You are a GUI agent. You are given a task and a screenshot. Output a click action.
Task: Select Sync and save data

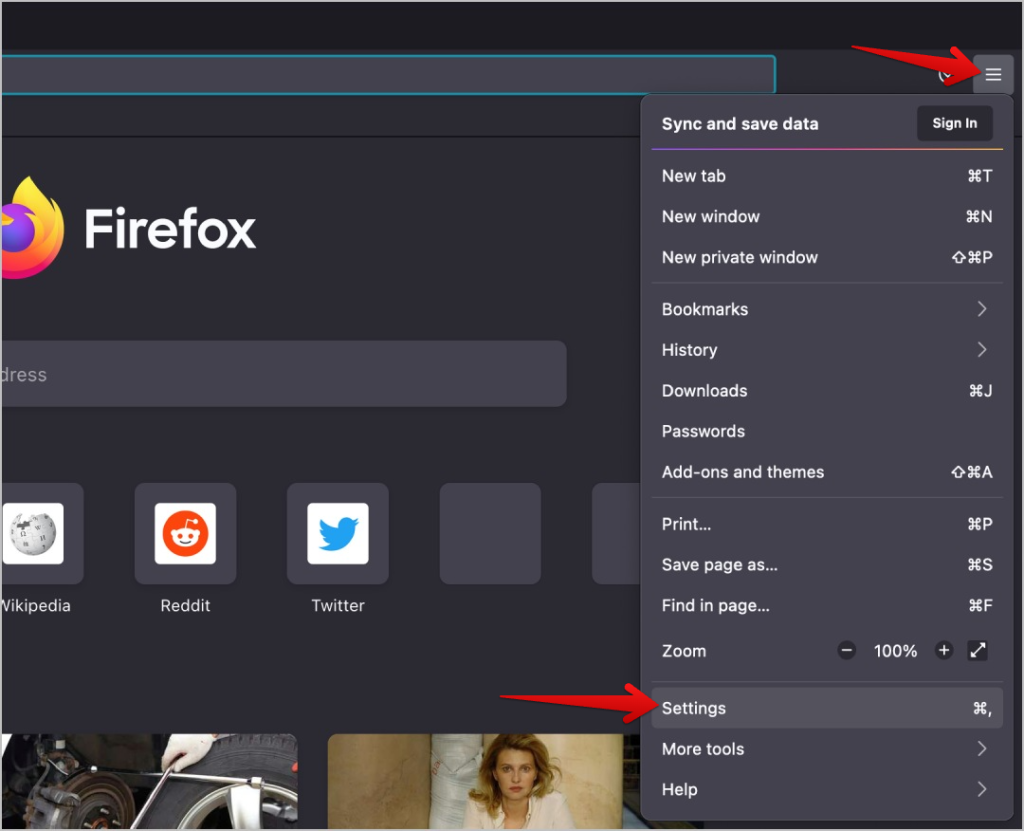[740, 123]
